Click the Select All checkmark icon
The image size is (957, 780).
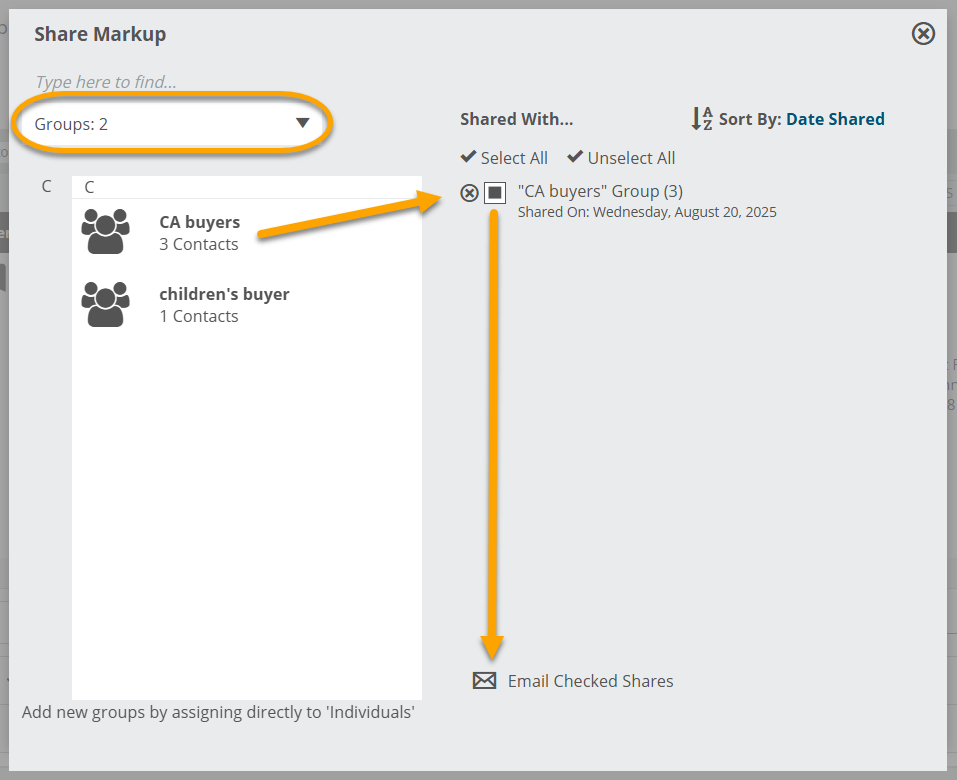click(x=468, y=156)
